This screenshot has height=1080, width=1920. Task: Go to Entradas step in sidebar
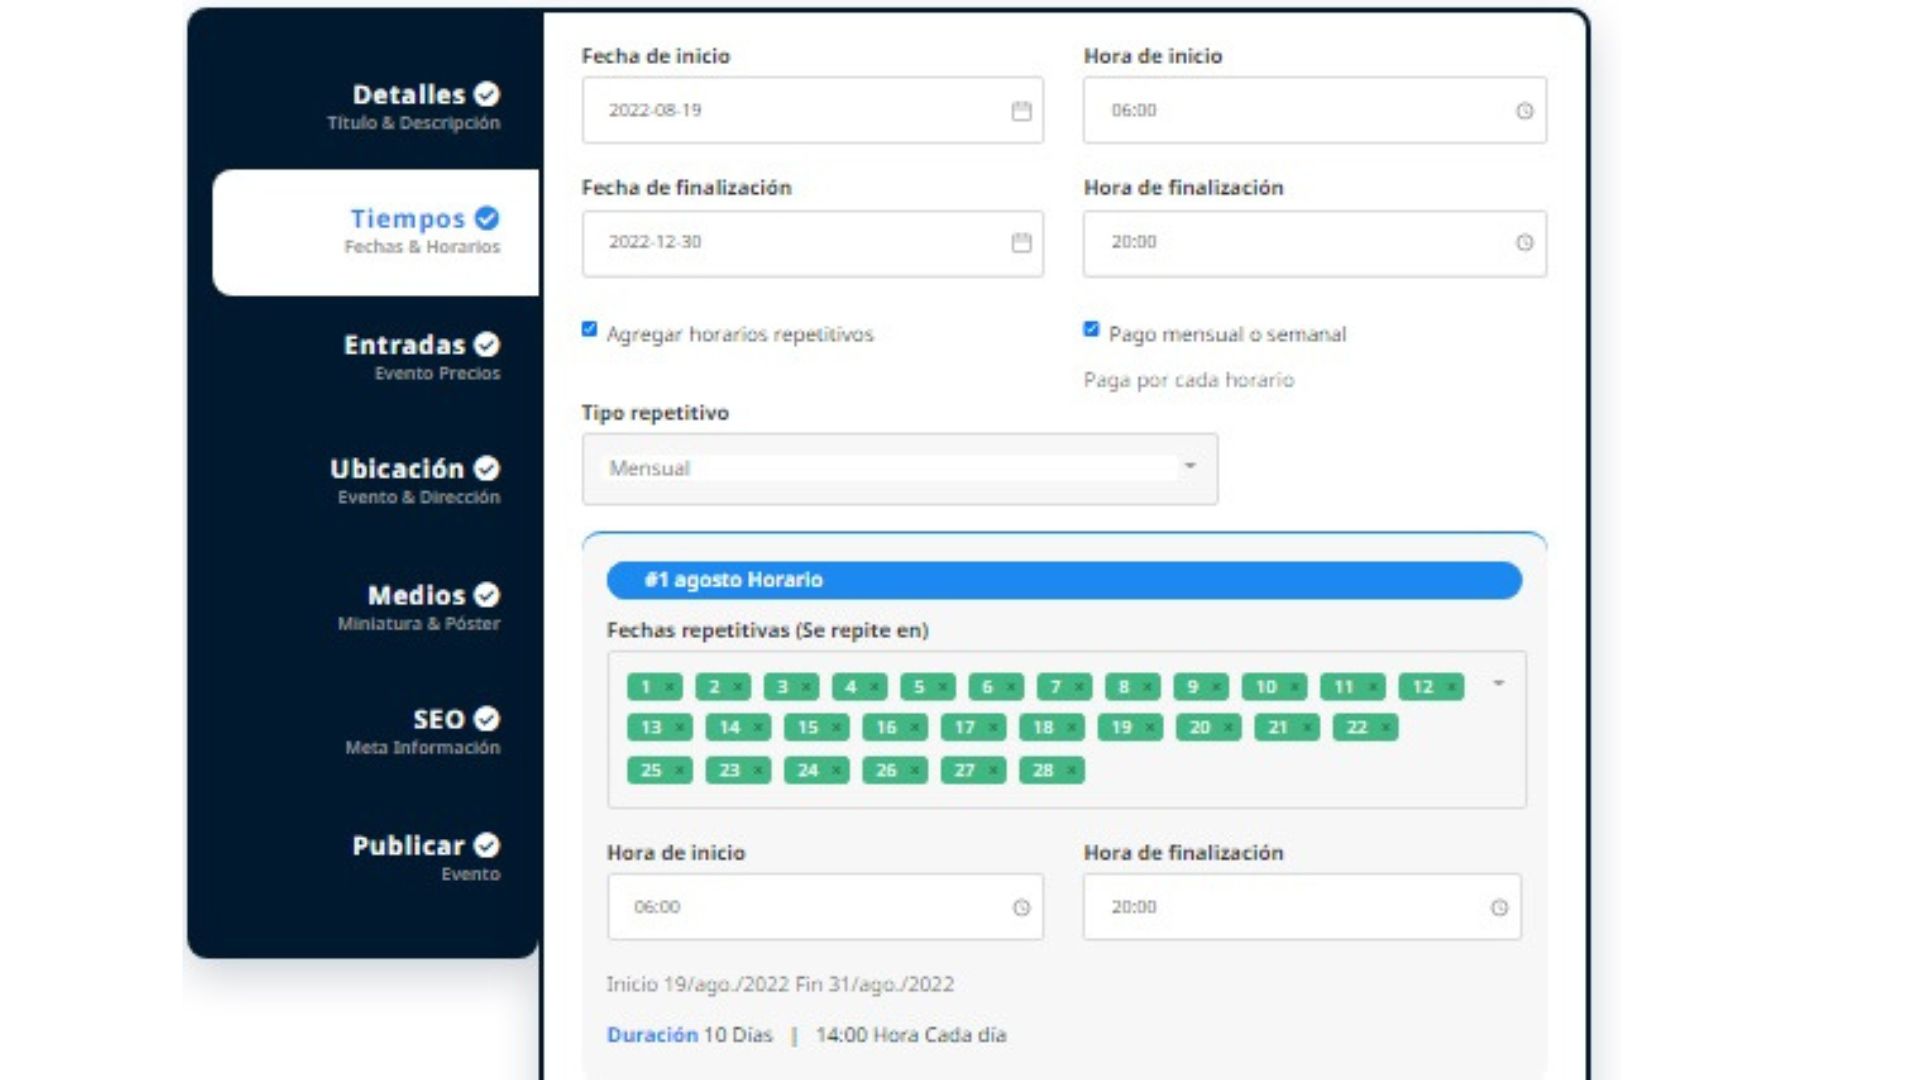point(420,355)
